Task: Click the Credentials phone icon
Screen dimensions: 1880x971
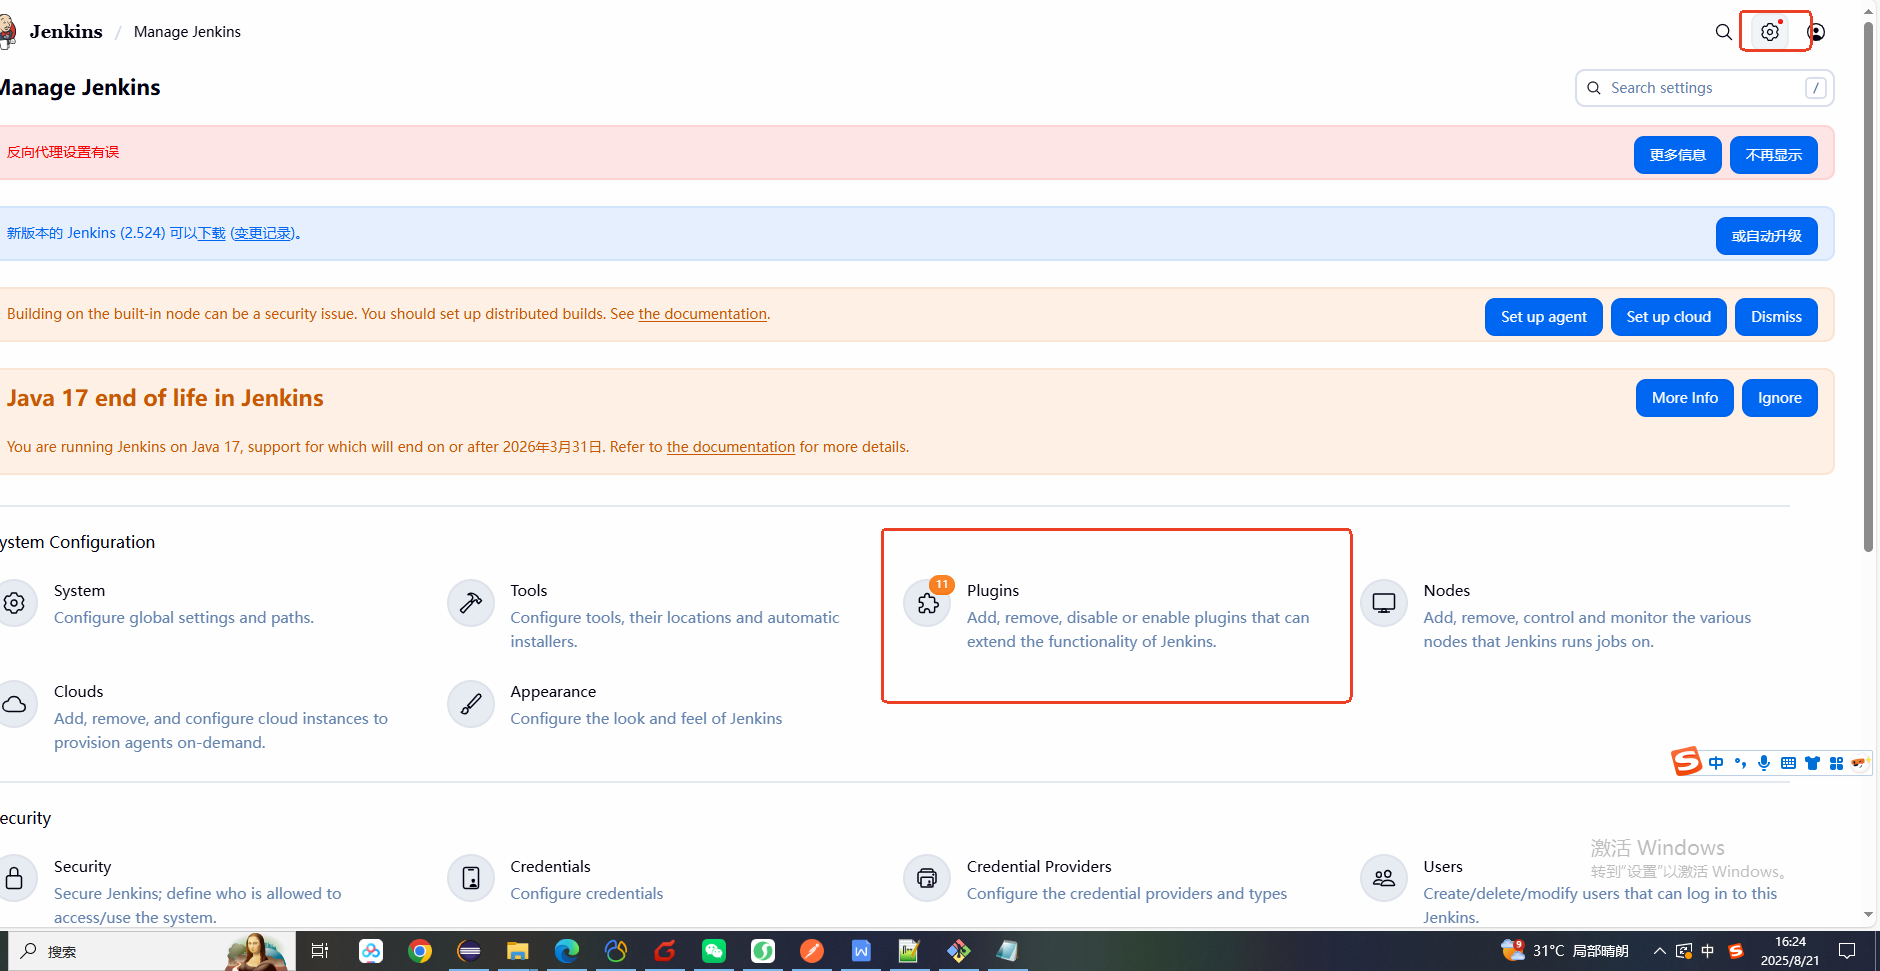Action: pos(471,878)
